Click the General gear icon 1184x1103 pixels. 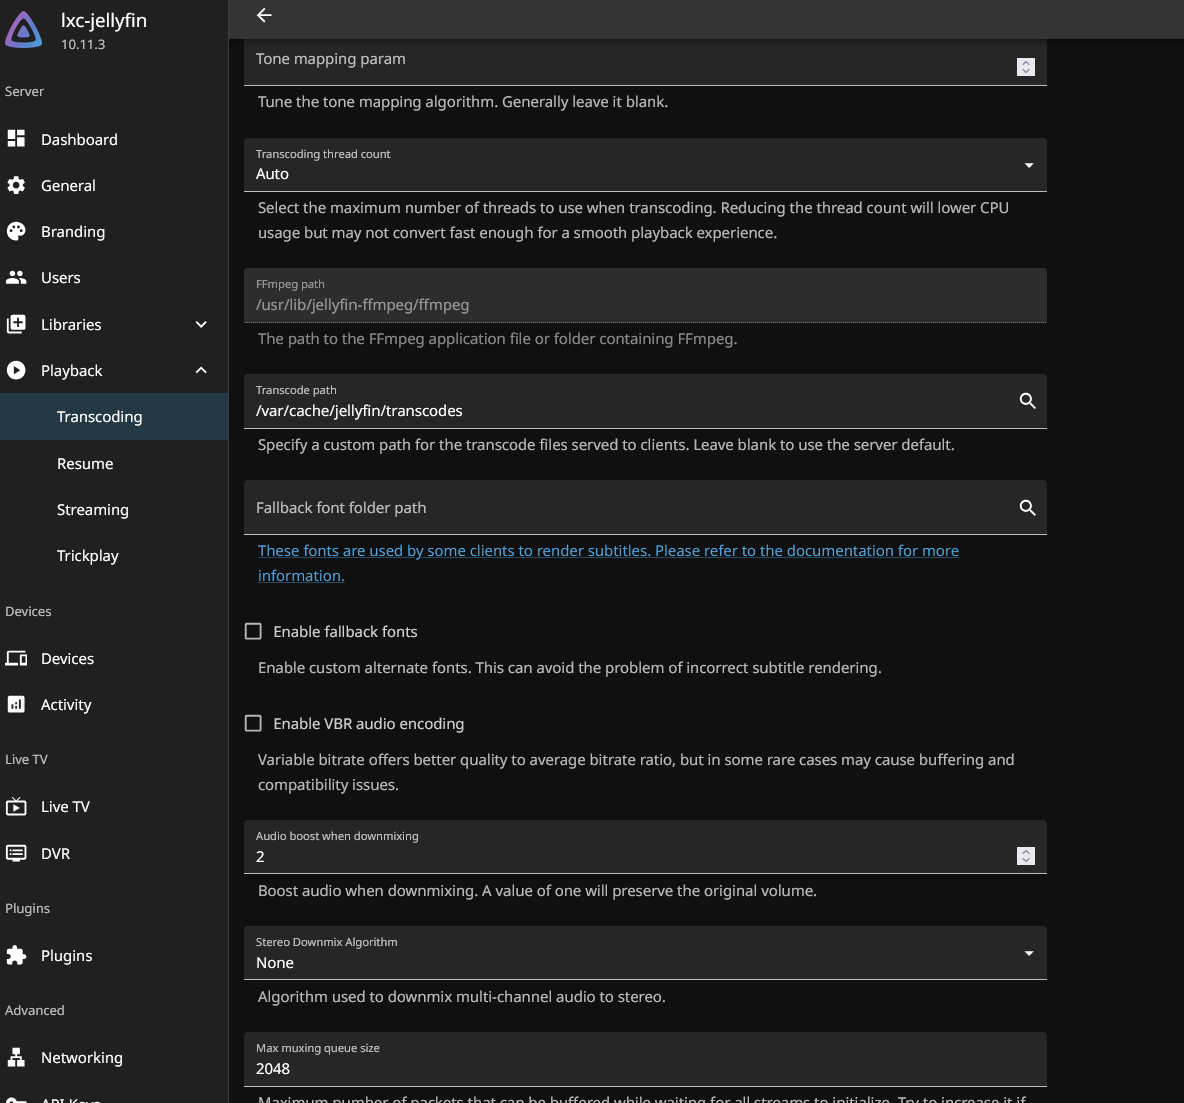[x=16, y=185]
